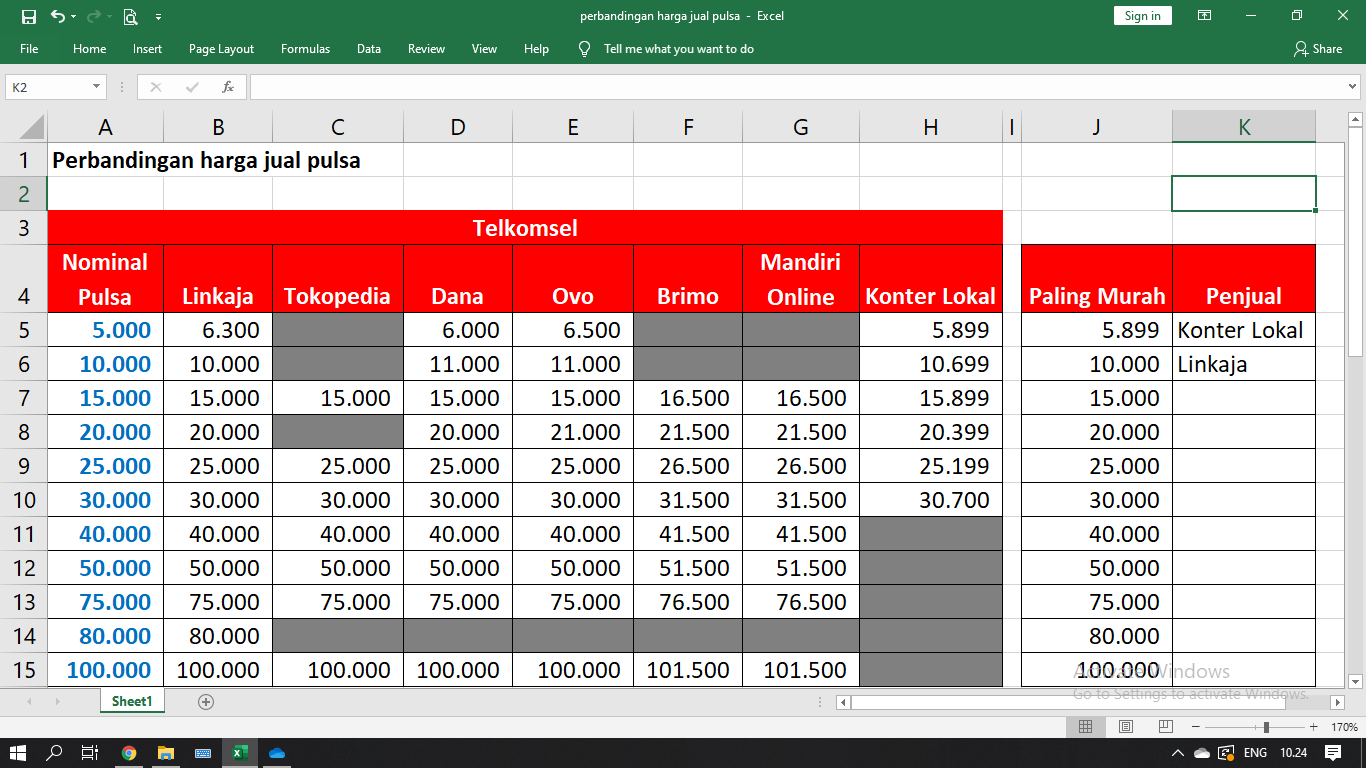
Task: Click the Insert Function fx icon
Action: click(228, 87)
